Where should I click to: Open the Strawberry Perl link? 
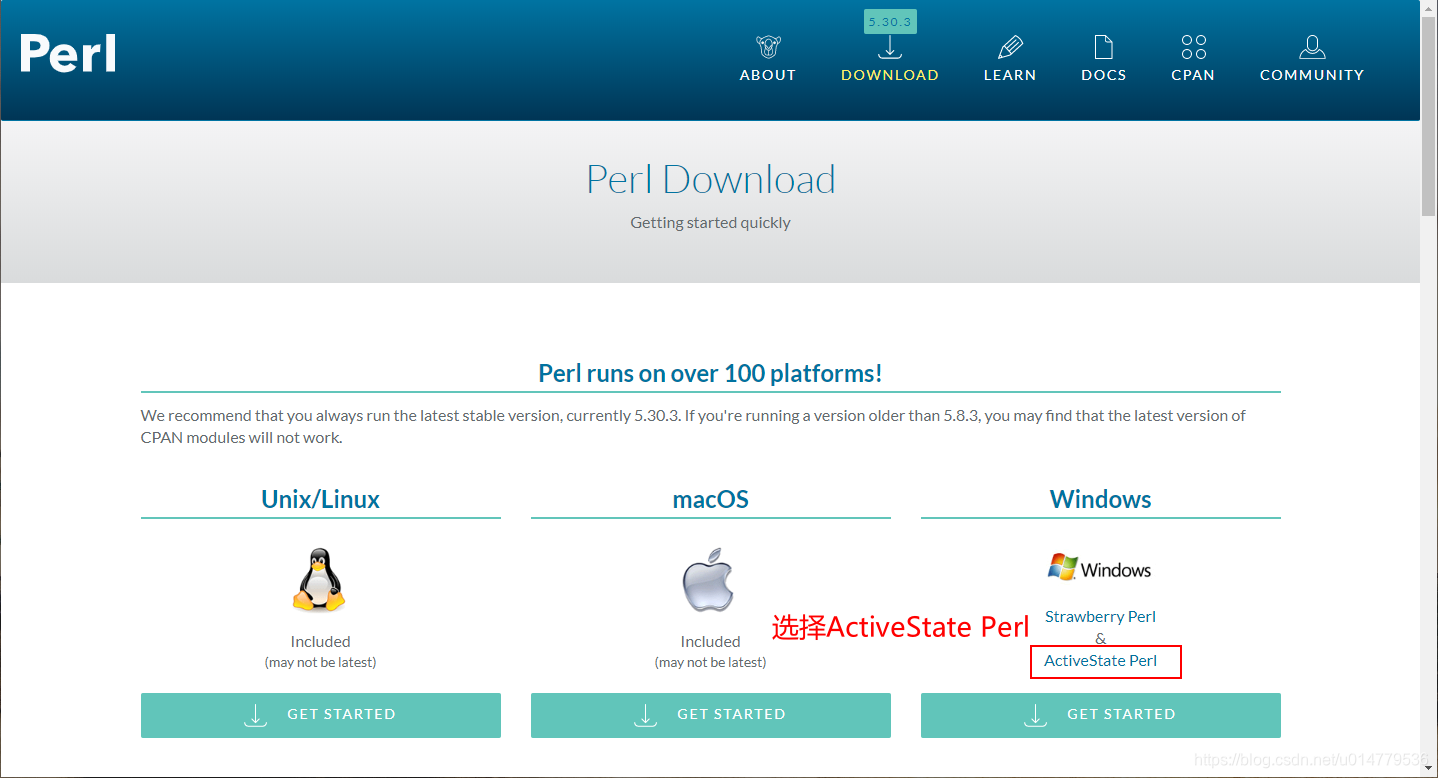click(x=1100, y=617)
